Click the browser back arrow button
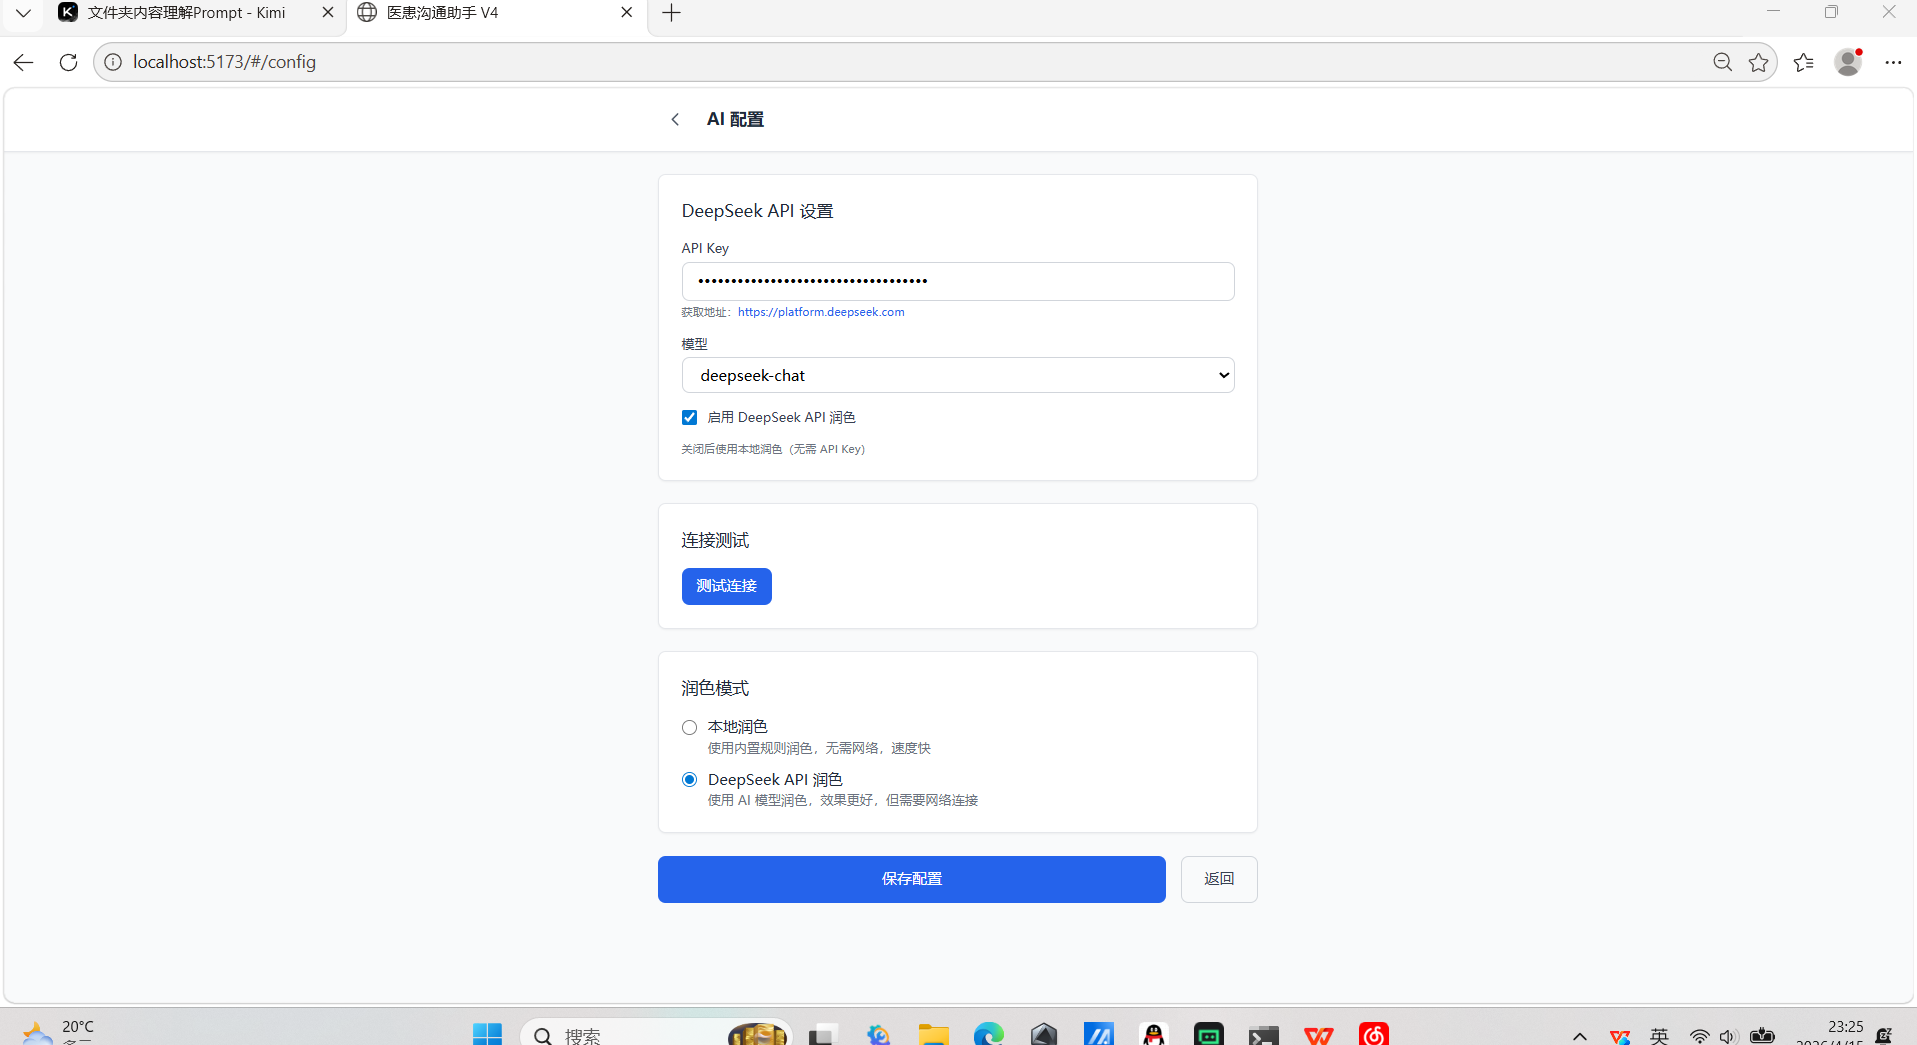 point(24,62)
